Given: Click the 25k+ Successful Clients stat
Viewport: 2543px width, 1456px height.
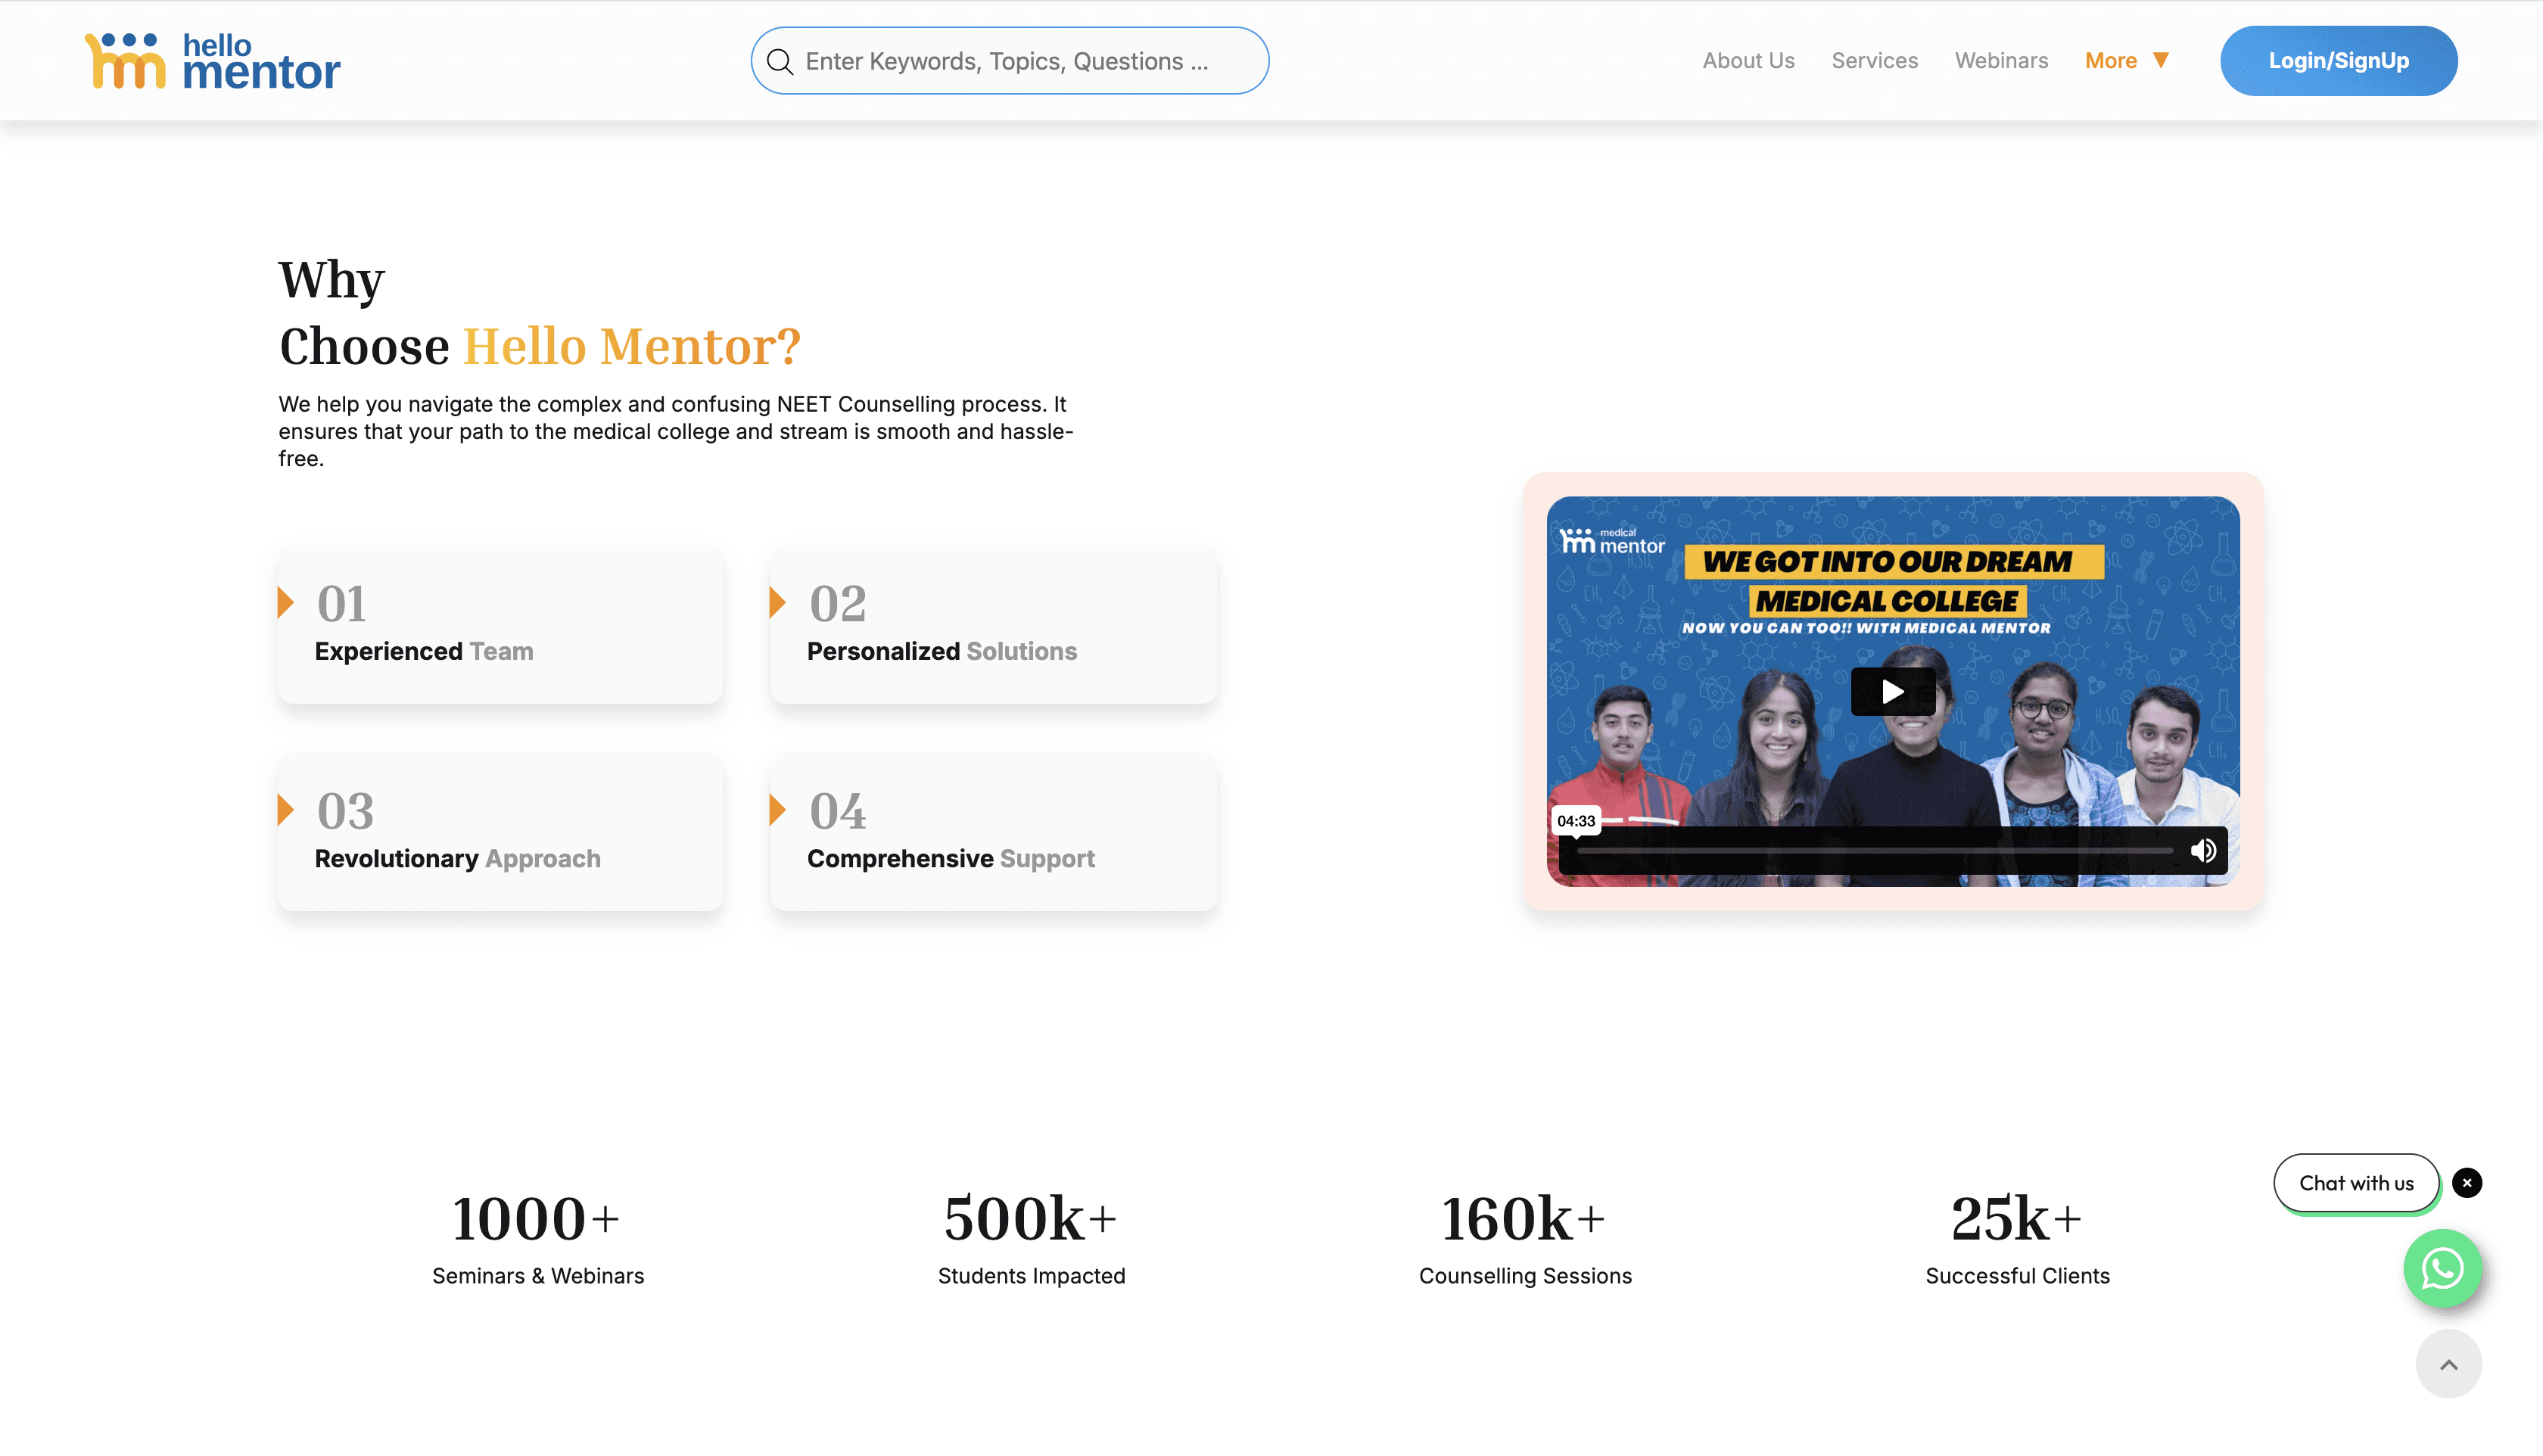Looking at the screenshot, I should [x=2017, y=1238].
